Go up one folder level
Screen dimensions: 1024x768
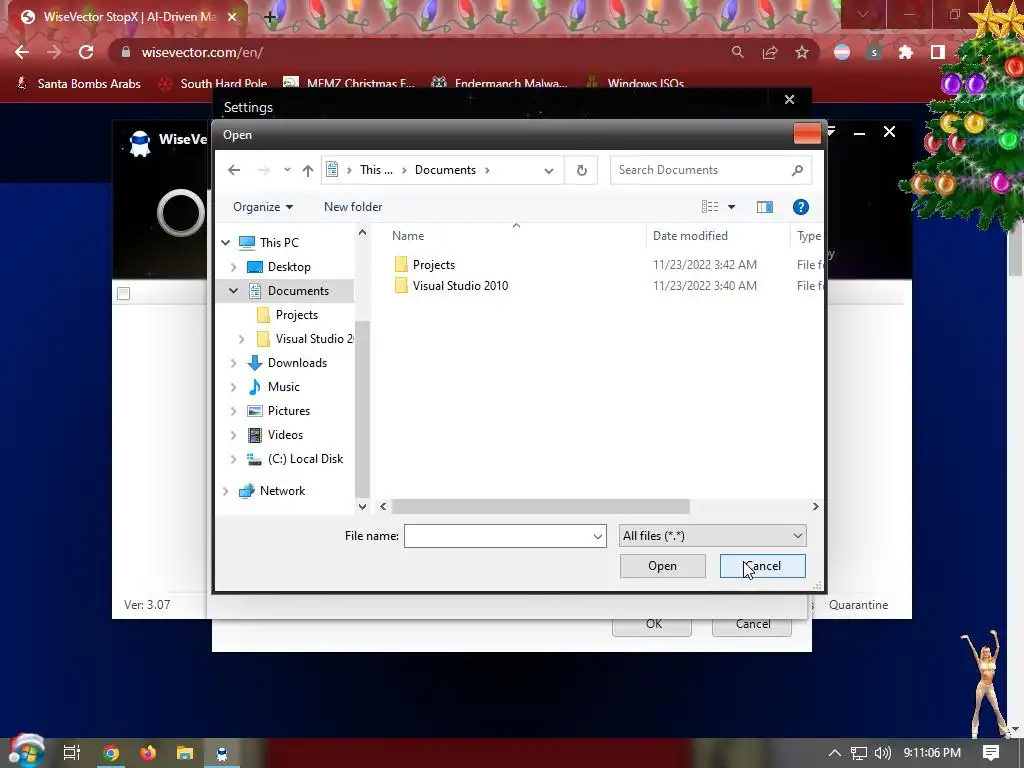point(308,170)
